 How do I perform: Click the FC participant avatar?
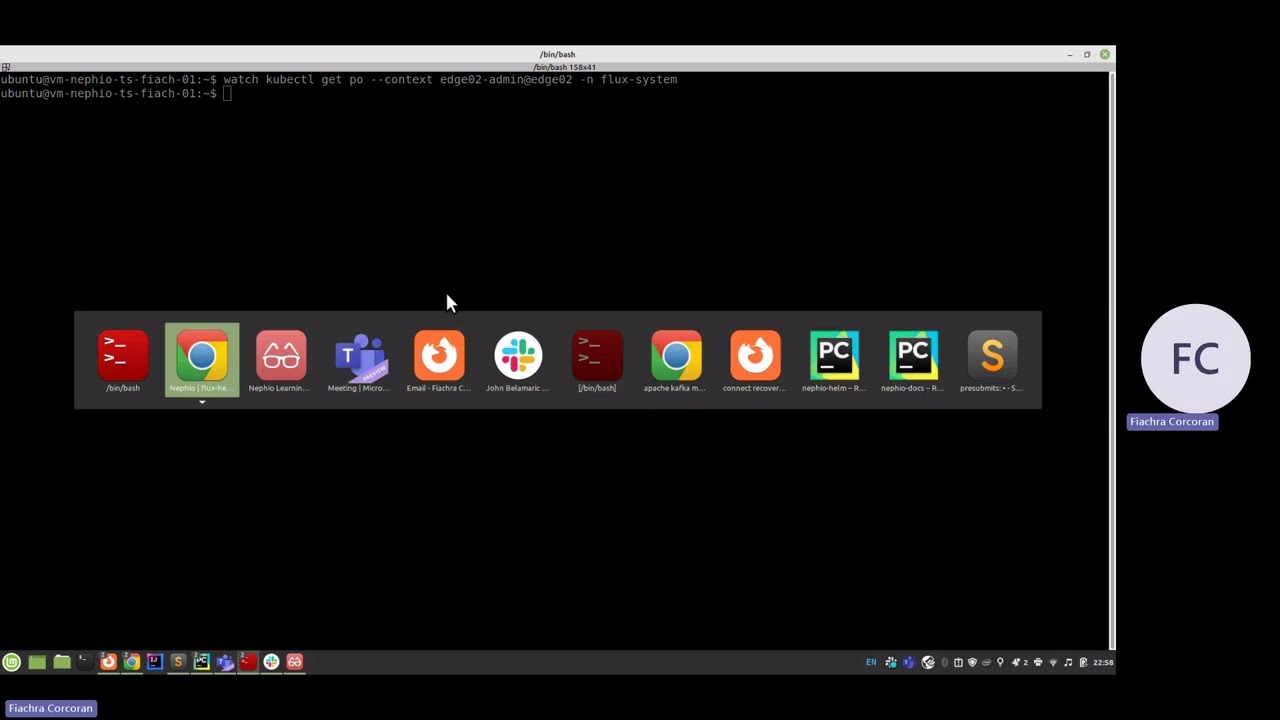coord(1195,358)
